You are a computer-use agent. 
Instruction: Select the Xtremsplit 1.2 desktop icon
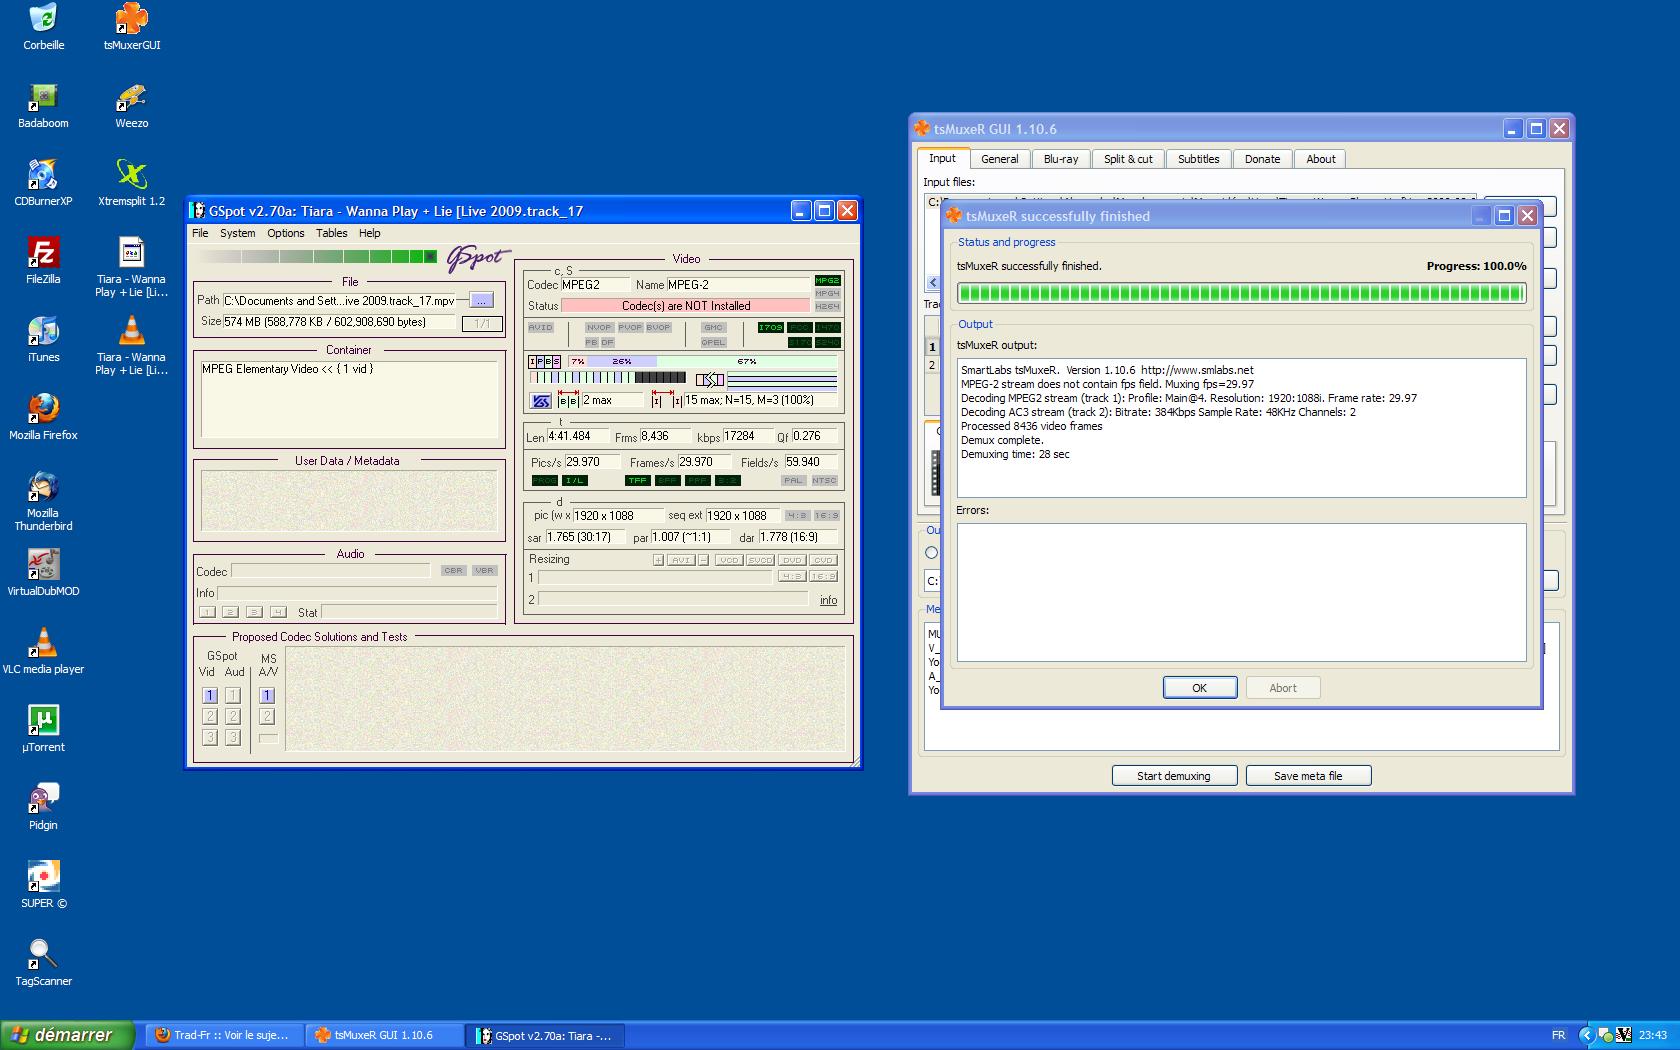click(x=131, y=184)
